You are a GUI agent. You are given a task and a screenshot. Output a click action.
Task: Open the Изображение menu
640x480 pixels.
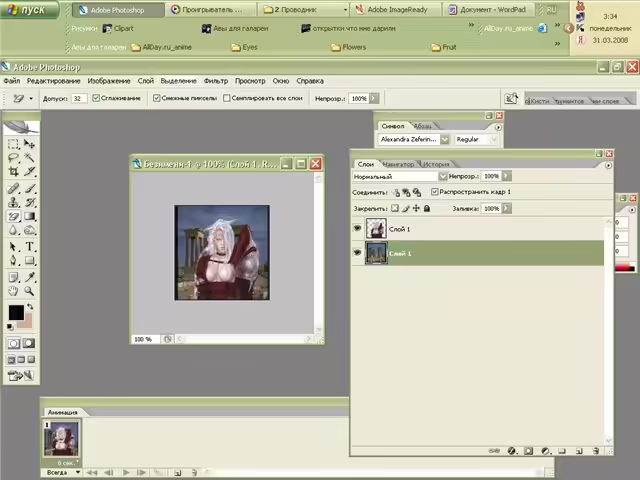point(109,81)
